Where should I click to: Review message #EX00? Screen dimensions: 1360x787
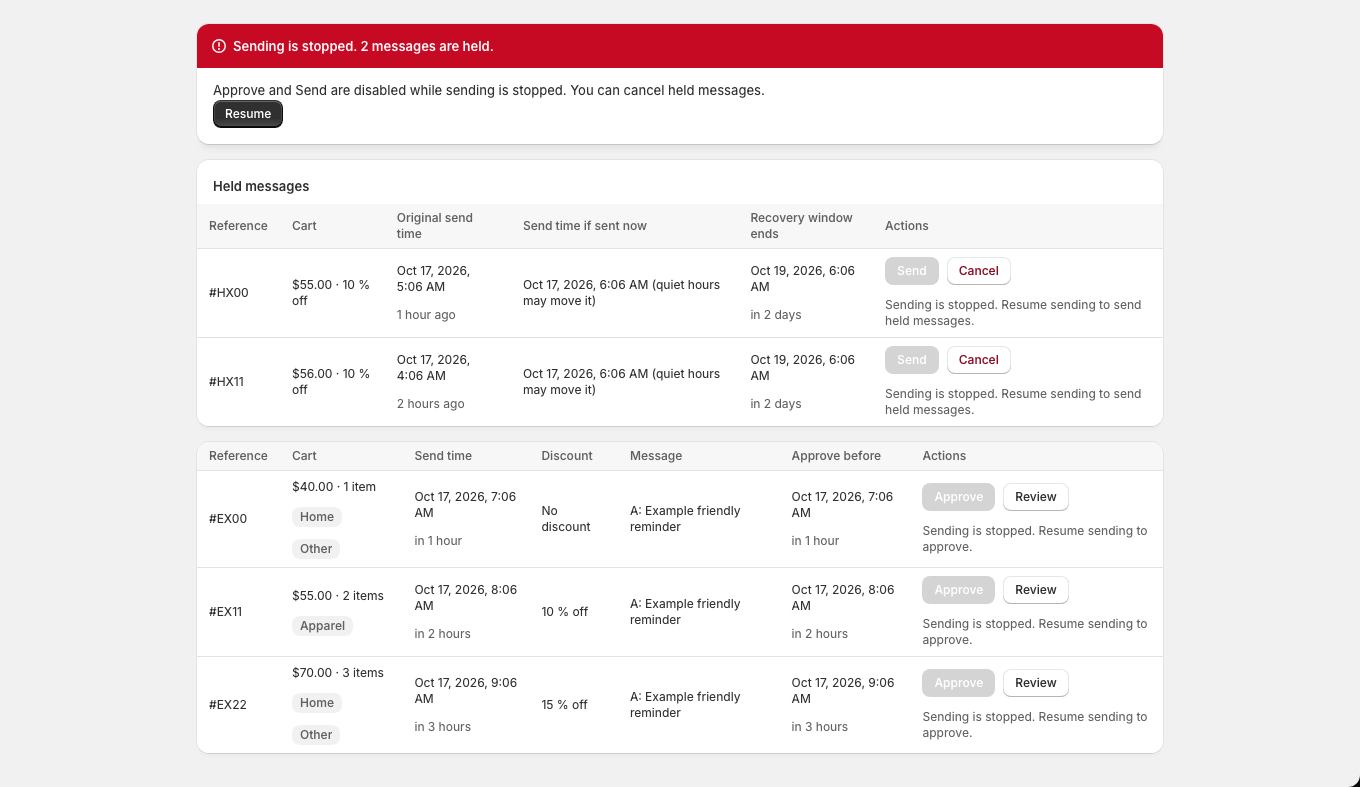1036,497
